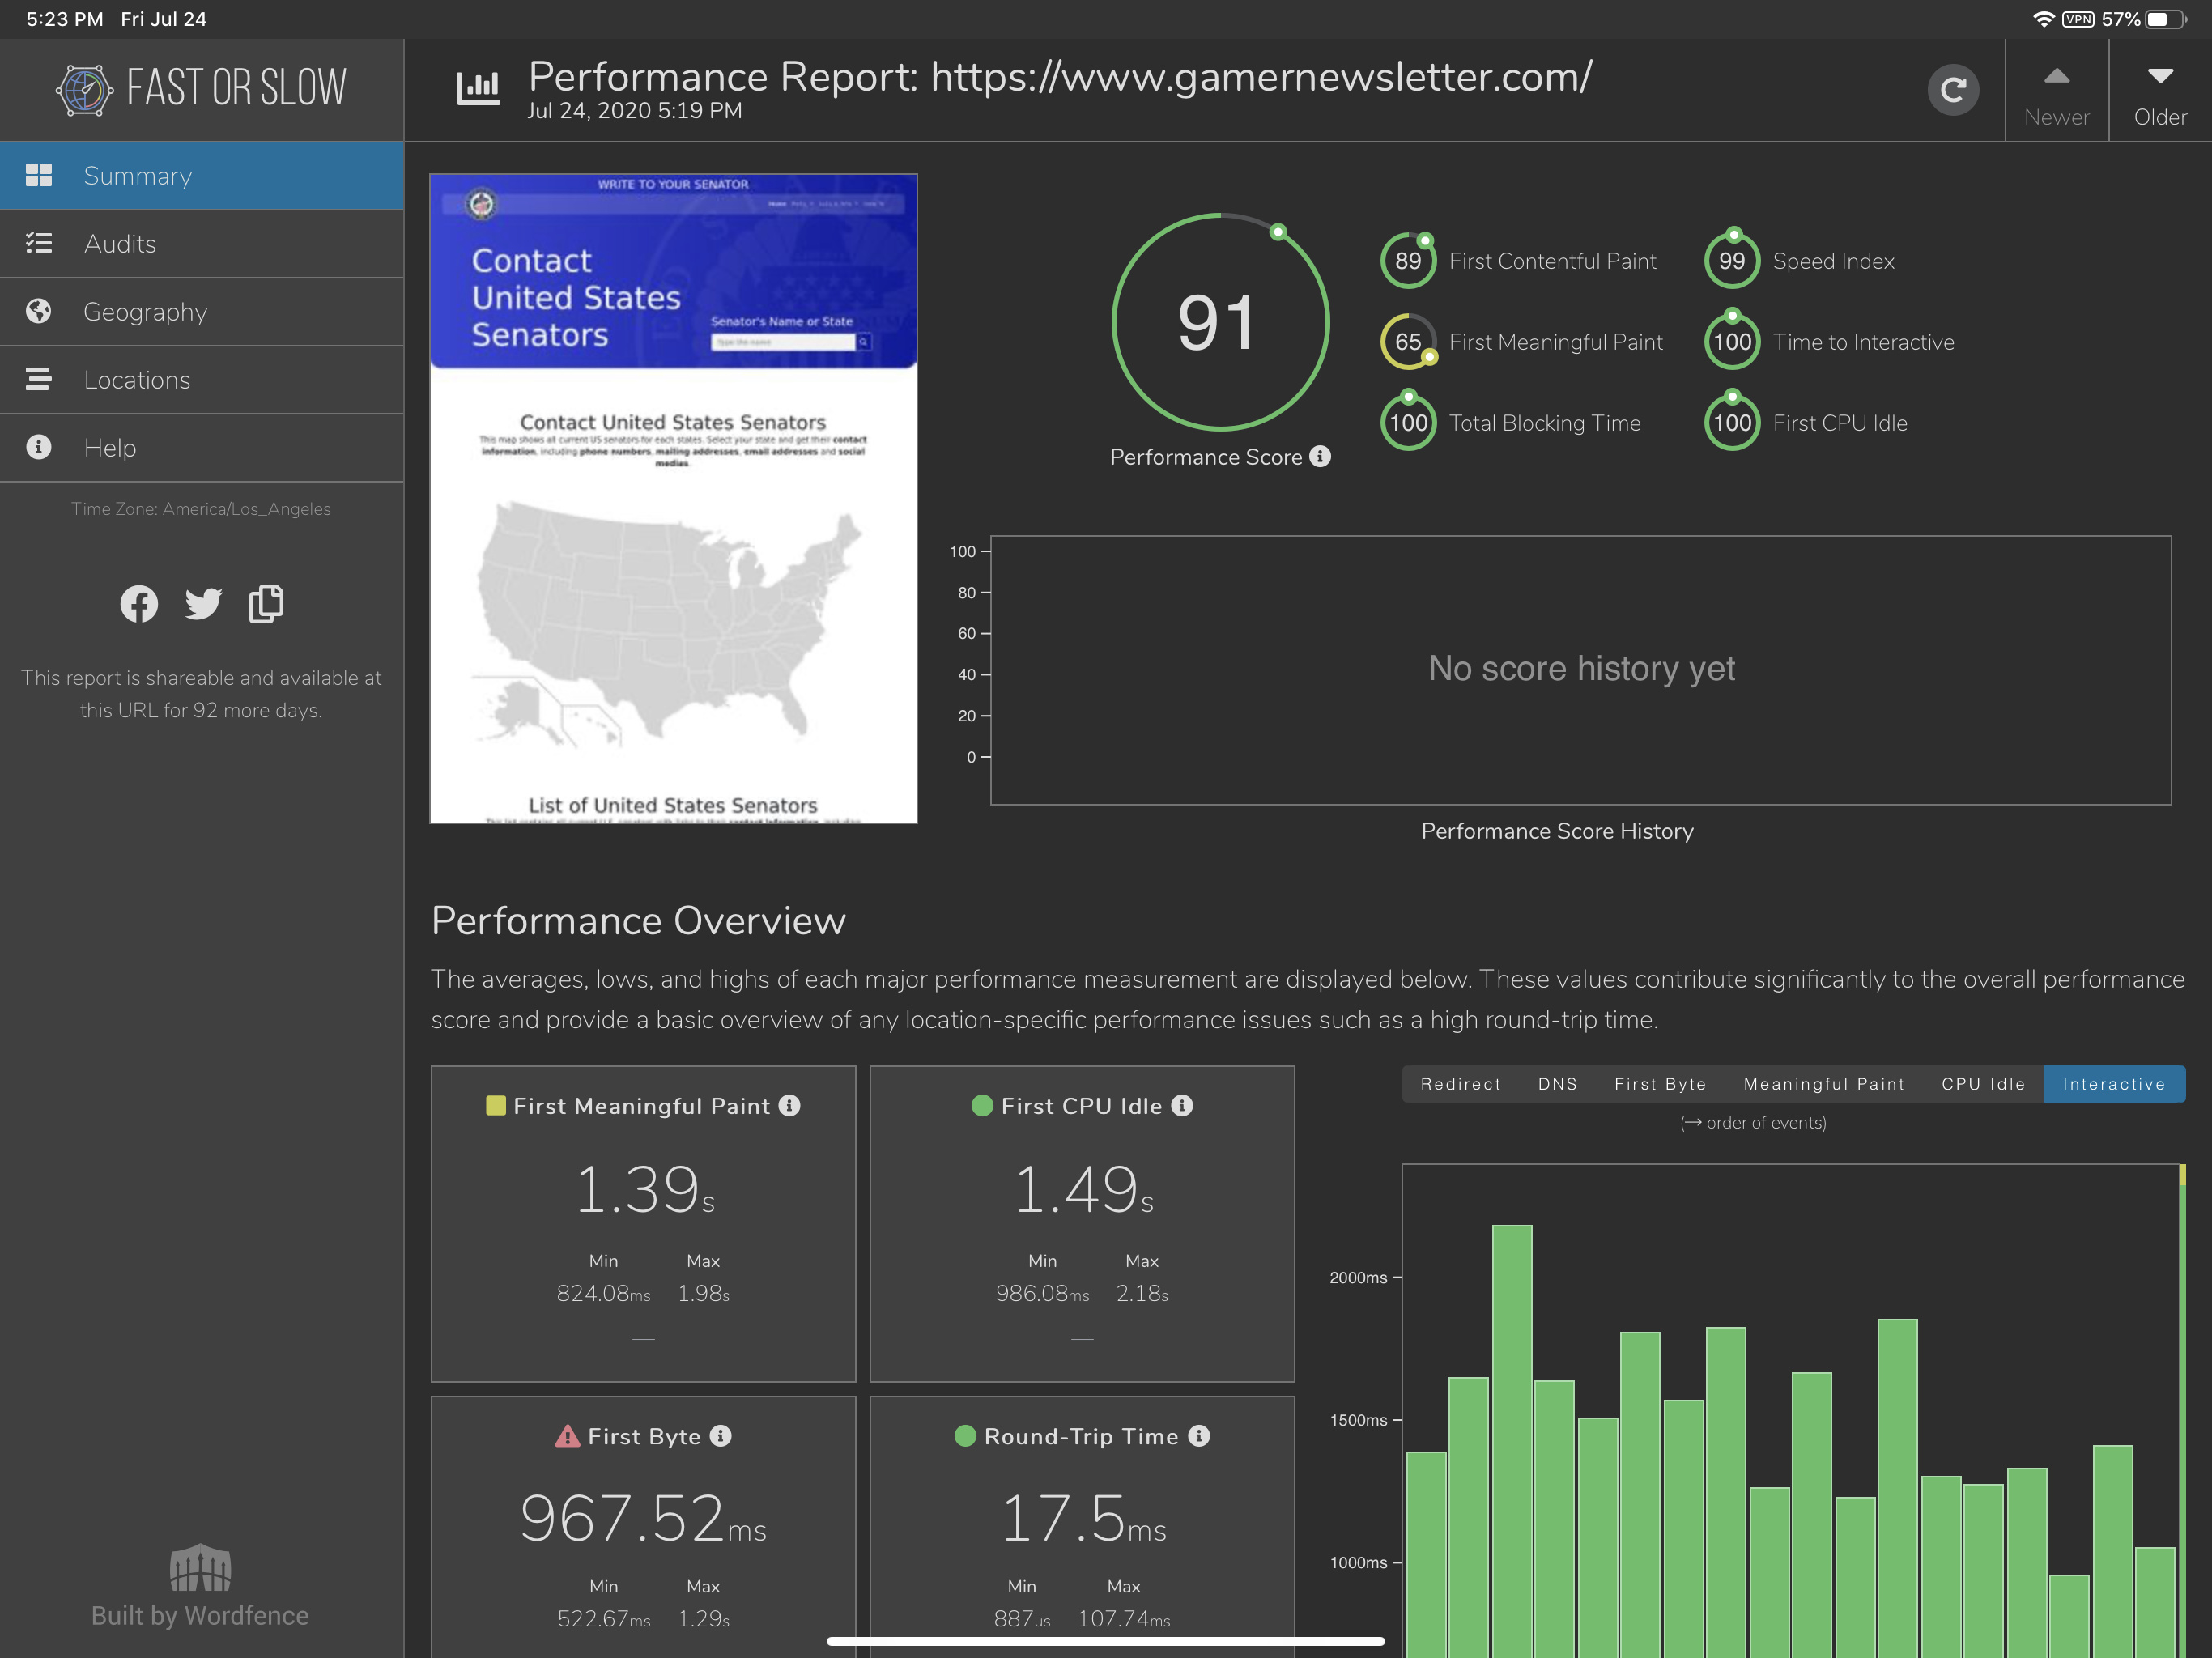Click info icon beside First CPU Idle
This screenshot has height=1658, width=2212.
click(1182, 1105)
